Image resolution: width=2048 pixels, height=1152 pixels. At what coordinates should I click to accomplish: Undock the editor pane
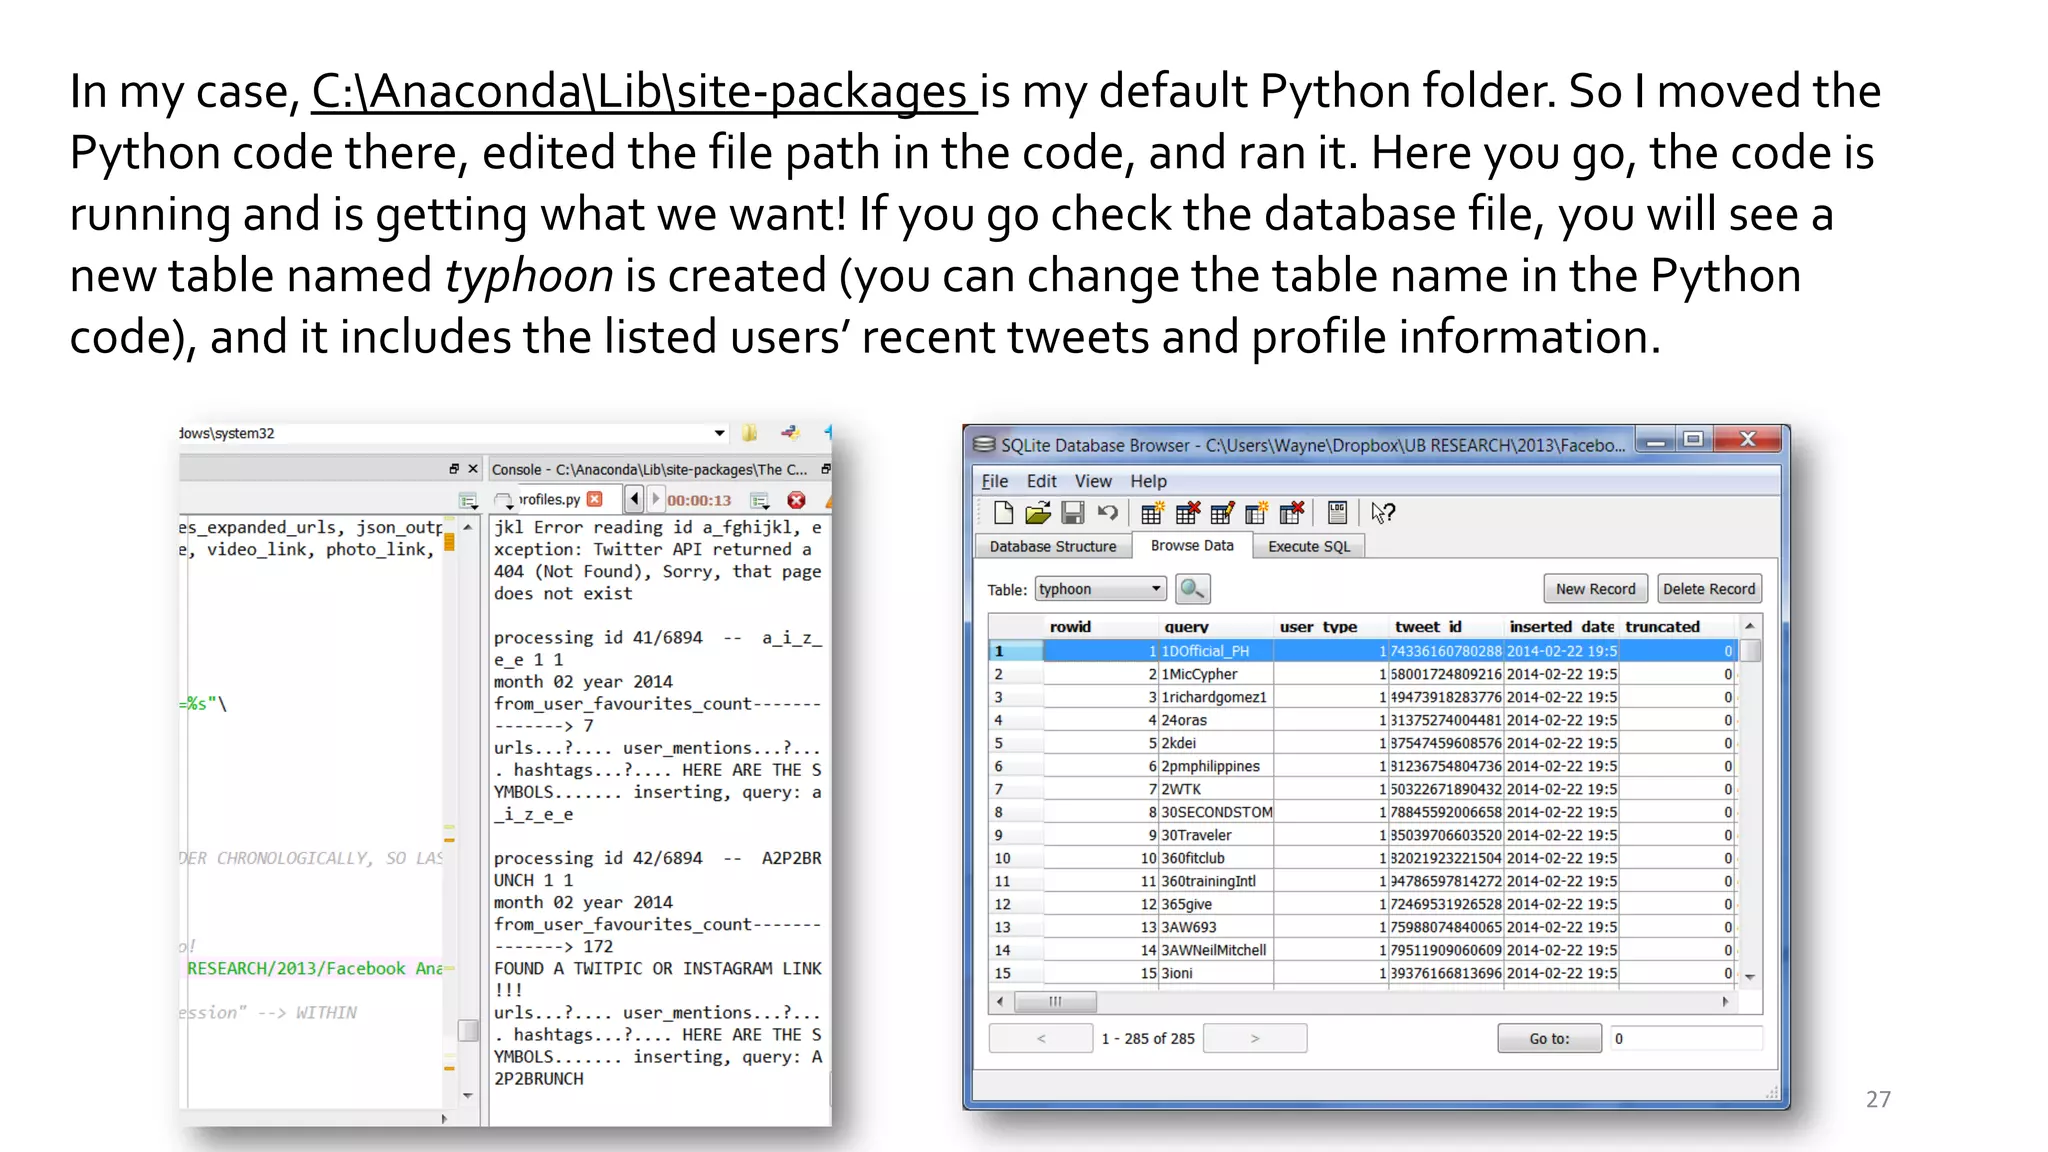coord(454,468)
